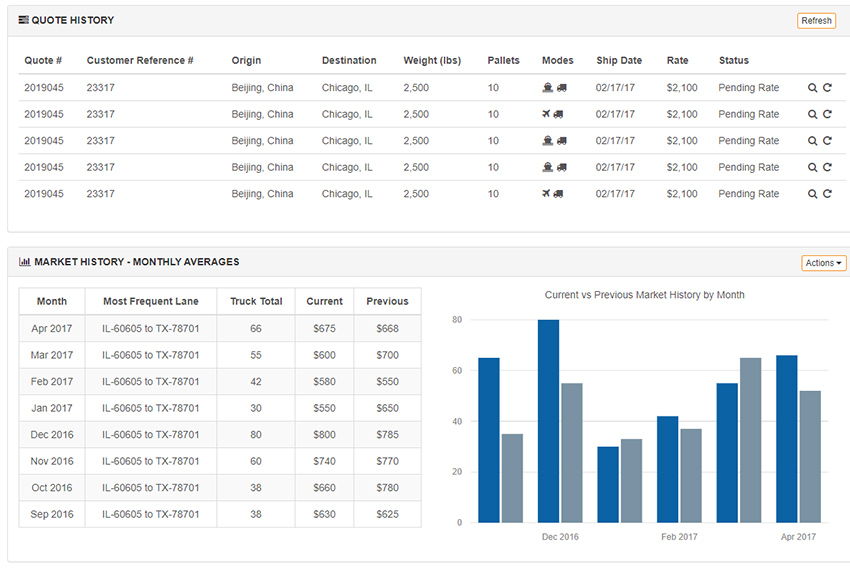The image size is (850, 570).
Task: Click the Apr 2017 chart axis label
Action: 798,536
